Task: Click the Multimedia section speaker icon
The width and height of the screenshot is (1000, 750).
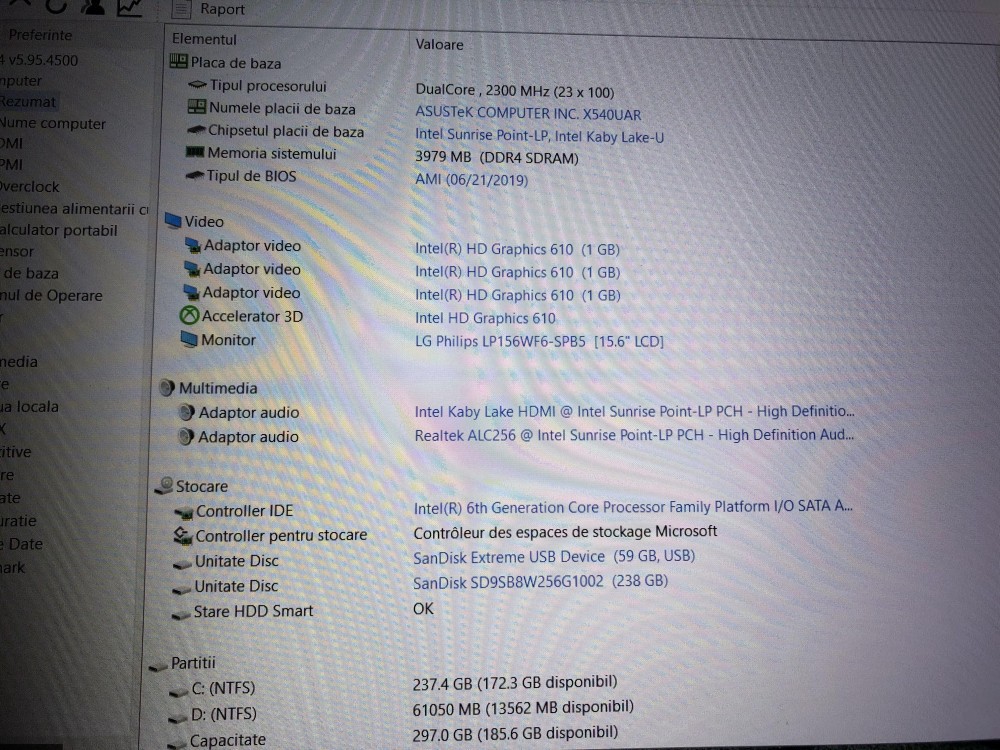Action: click(x=167, y=388)
